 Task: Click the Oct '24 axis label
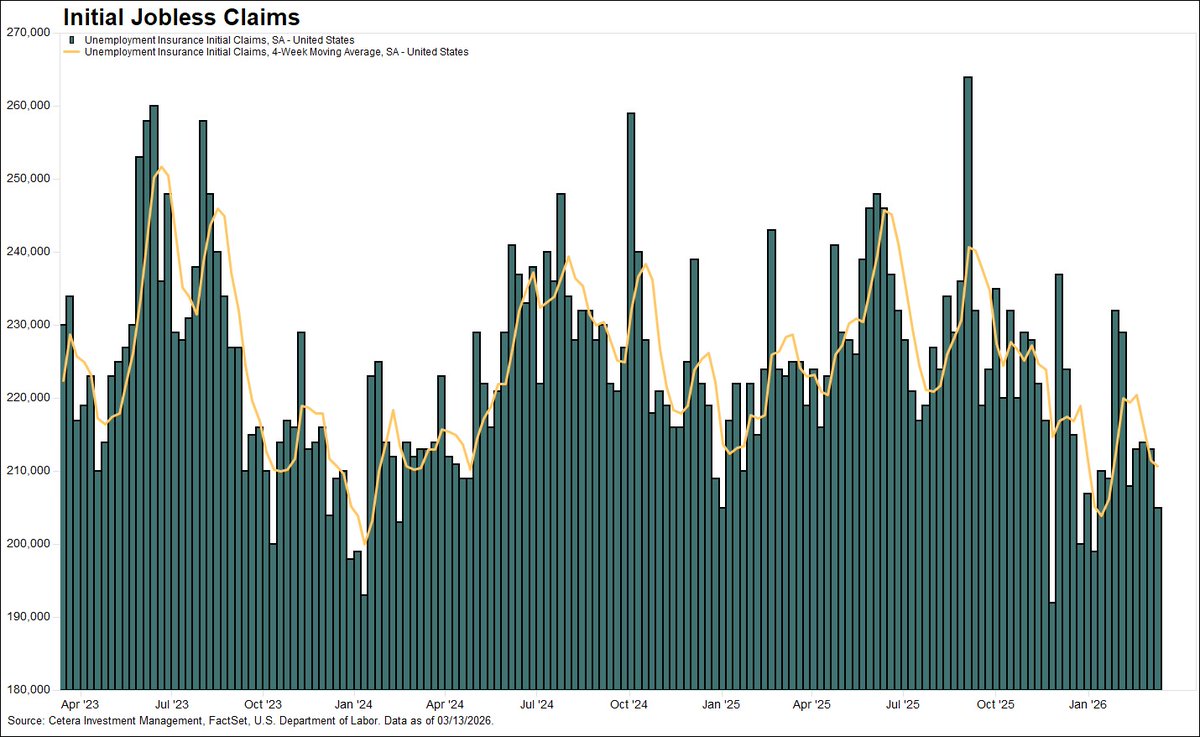click(x=631, y=704)
